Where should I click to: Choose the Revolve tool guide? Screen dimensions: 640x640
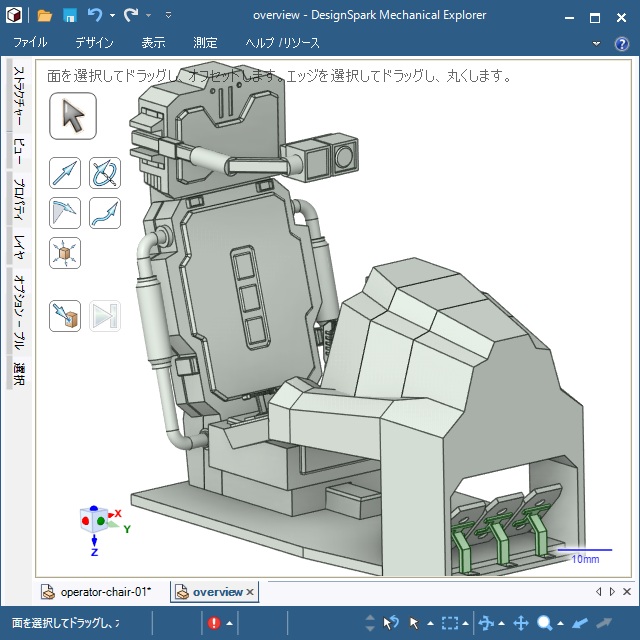pyautogui.click(x=105, y=173)
